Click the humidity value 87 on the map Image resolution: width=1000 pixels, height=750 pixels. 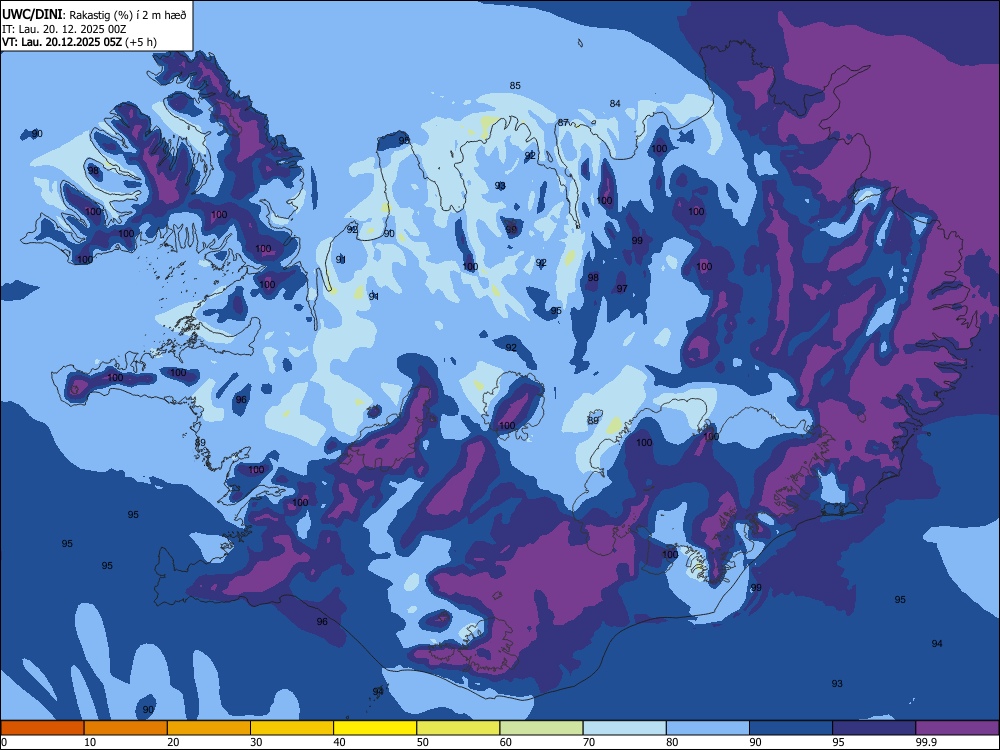[563, 122]
